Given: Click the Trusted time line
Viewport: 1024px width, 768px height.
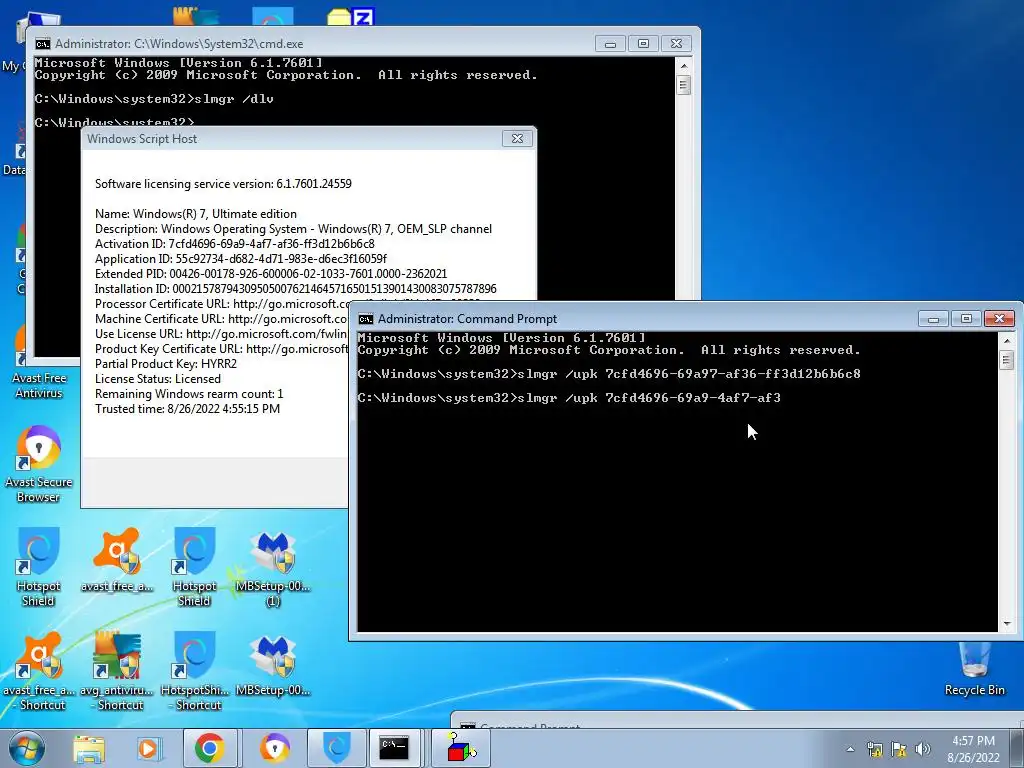Looking at the screenshot, I should pos(187,409).
